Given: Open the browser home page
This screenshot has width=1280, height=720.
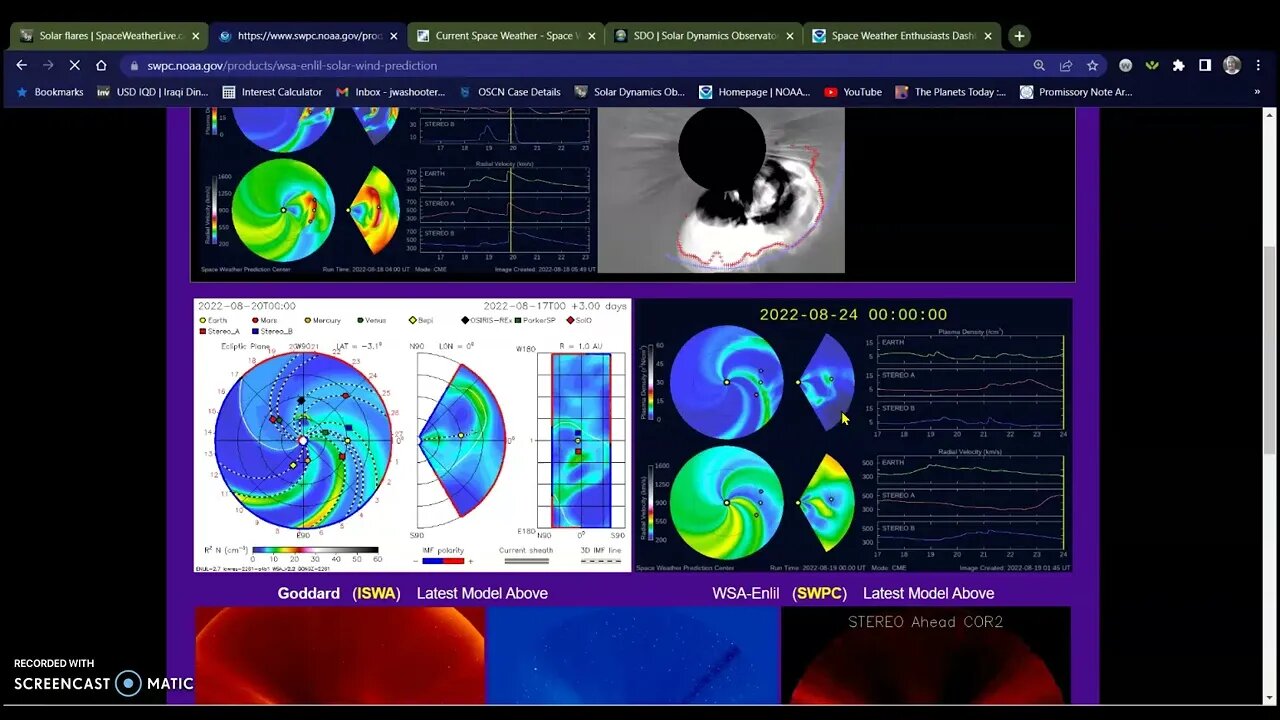Looking at the screenshot, I should tap(101, 65).
